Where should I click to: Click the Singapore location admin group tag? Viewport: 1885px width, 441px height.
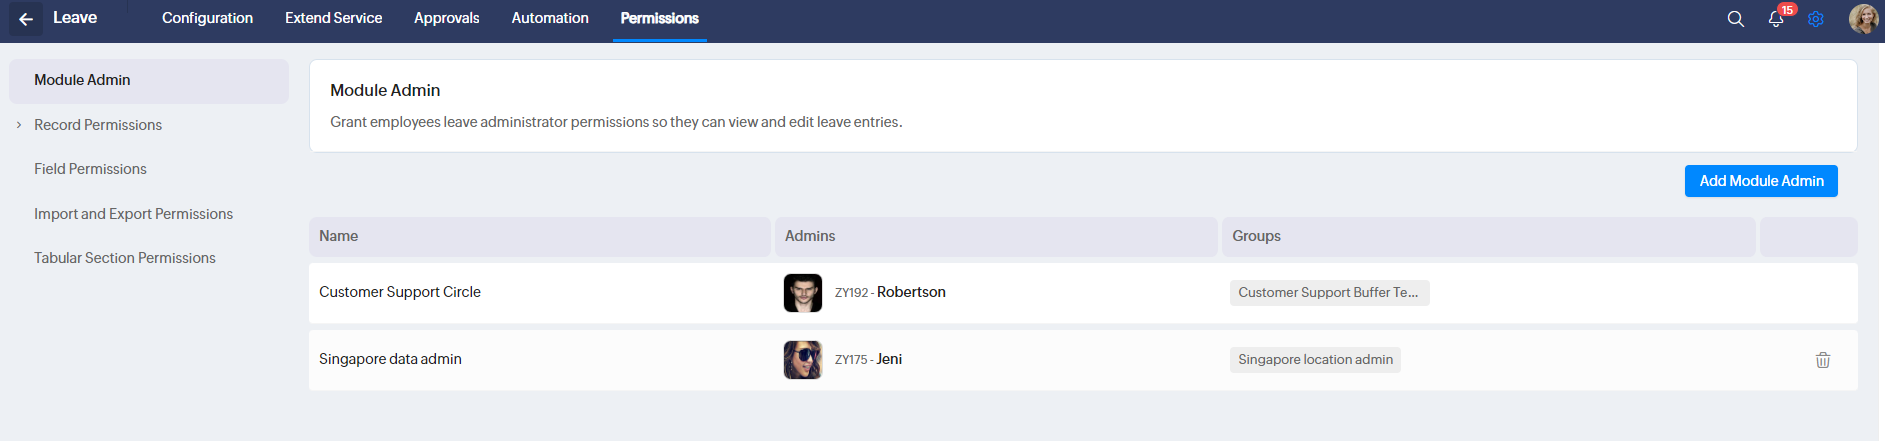click(x=1315, y=360)
